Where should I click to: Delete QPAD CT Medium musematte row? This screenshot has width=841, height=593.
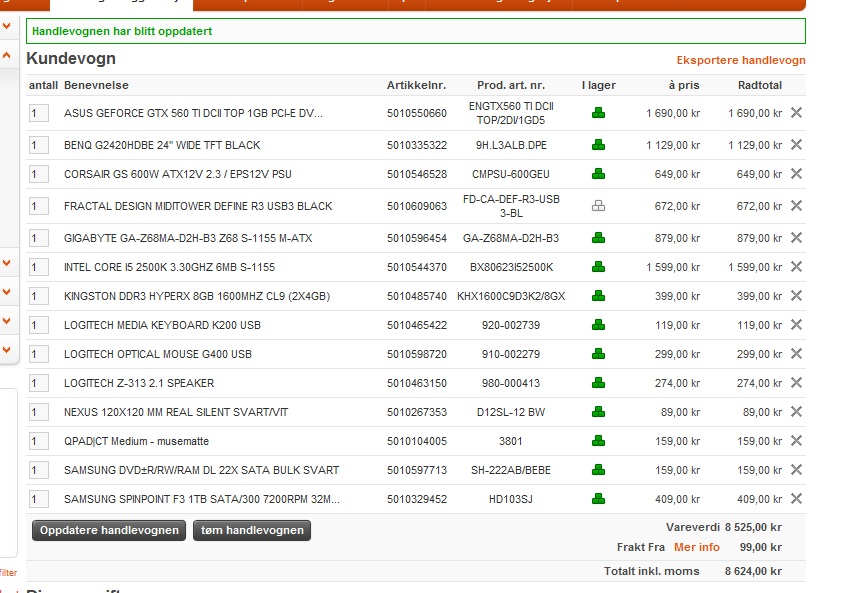click(x=796, y=440)
